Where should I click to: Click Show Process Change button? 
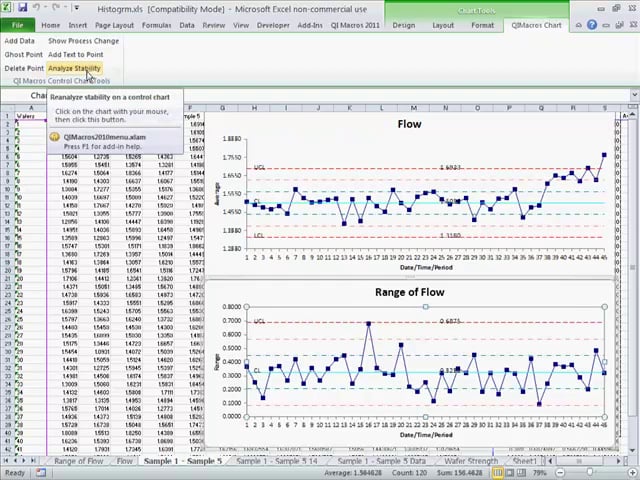[84, 41]
